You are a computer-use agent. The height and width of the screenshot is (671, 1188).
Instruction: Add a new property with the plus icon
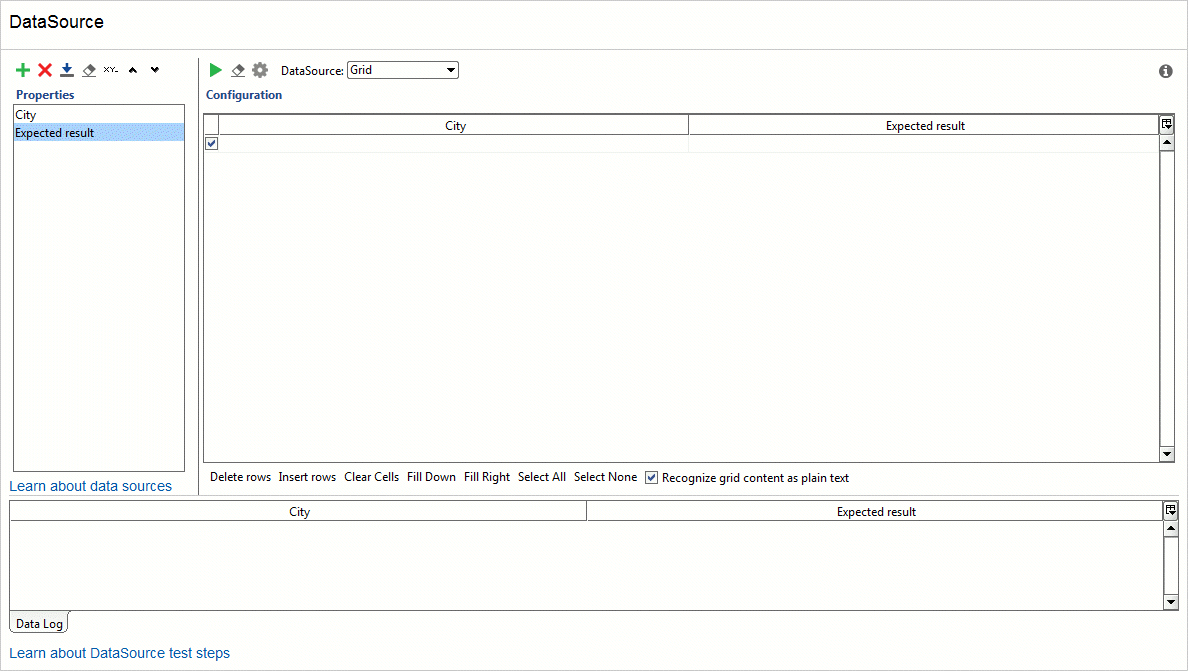(22, 70)
